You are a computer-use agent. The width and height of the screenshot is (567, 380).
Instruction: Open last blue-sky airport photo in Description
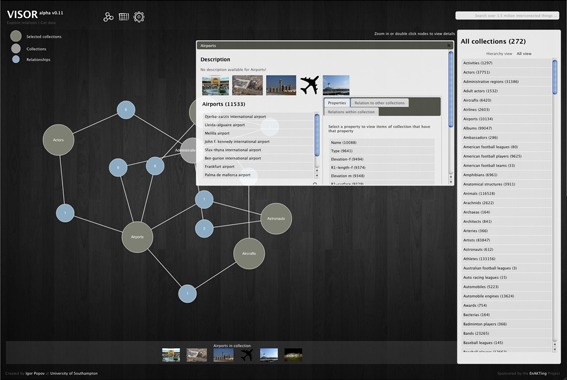pyautogui.click(x=336, y=85)
